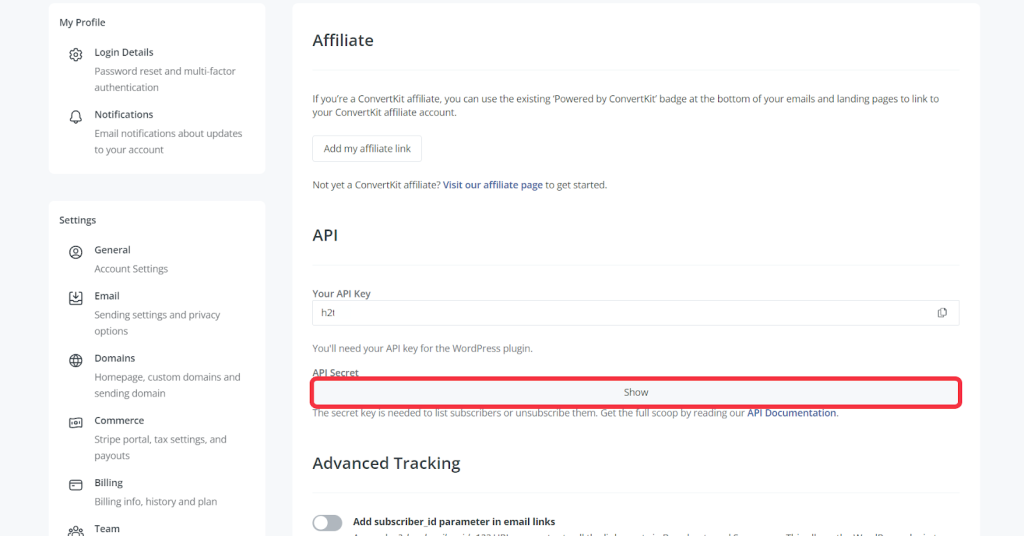
Task: Click the Login Details gear icon
Action: (x=76, y=55)
